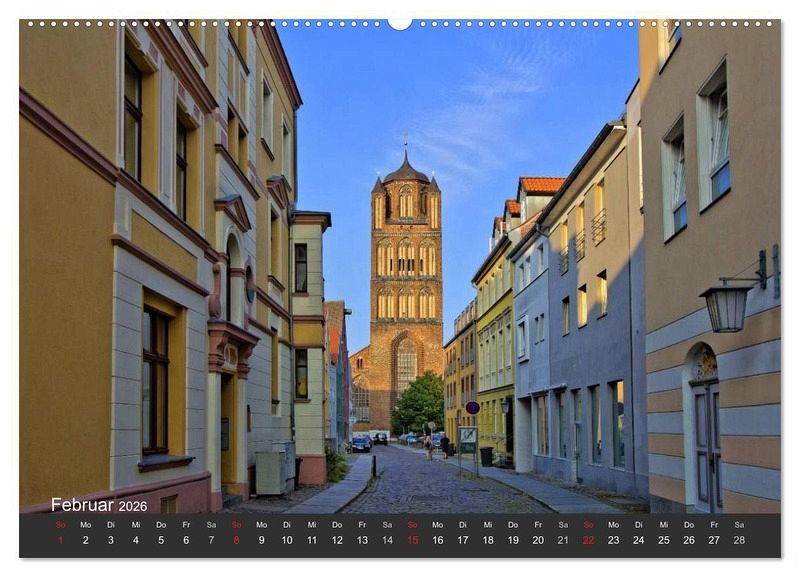Click the parked car at the street end
The height and width of the screenshot is (577, 800).
pyautogui.click(x=360, y=443)
